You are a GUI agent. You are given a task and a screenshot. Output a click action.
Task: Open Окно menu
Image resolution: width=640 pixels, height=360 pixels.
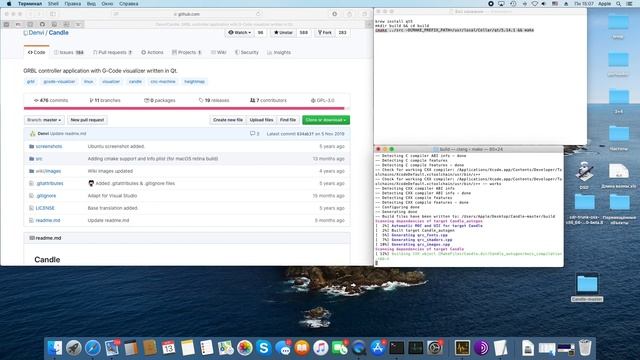pyautogui.click(x=107, y=4)
